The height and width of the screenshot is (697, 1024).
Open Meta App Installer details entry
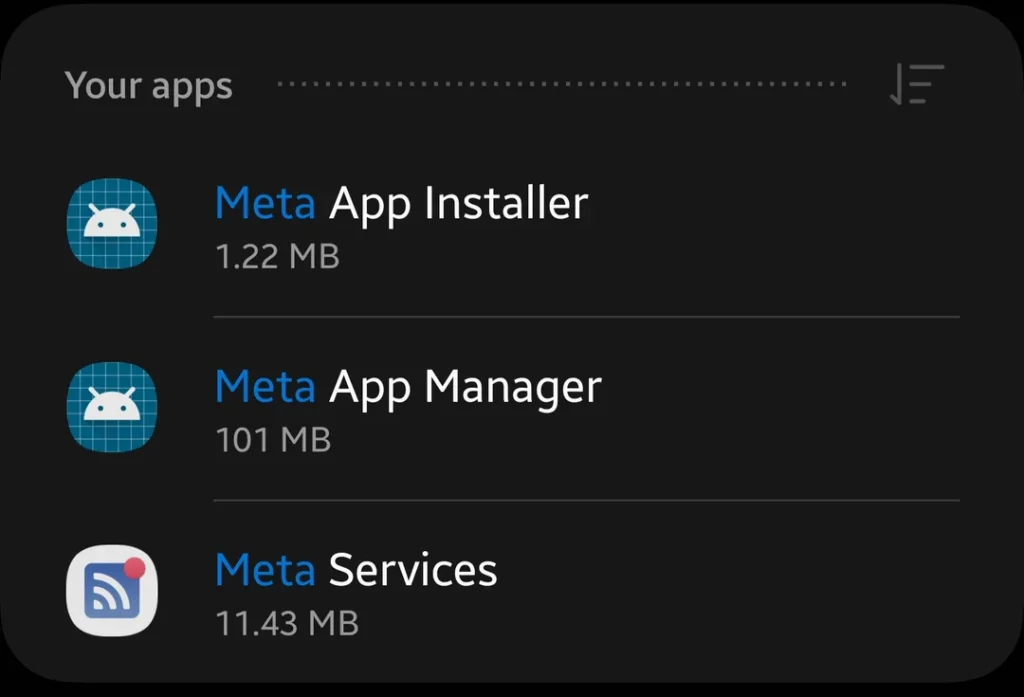pos(500,224)
